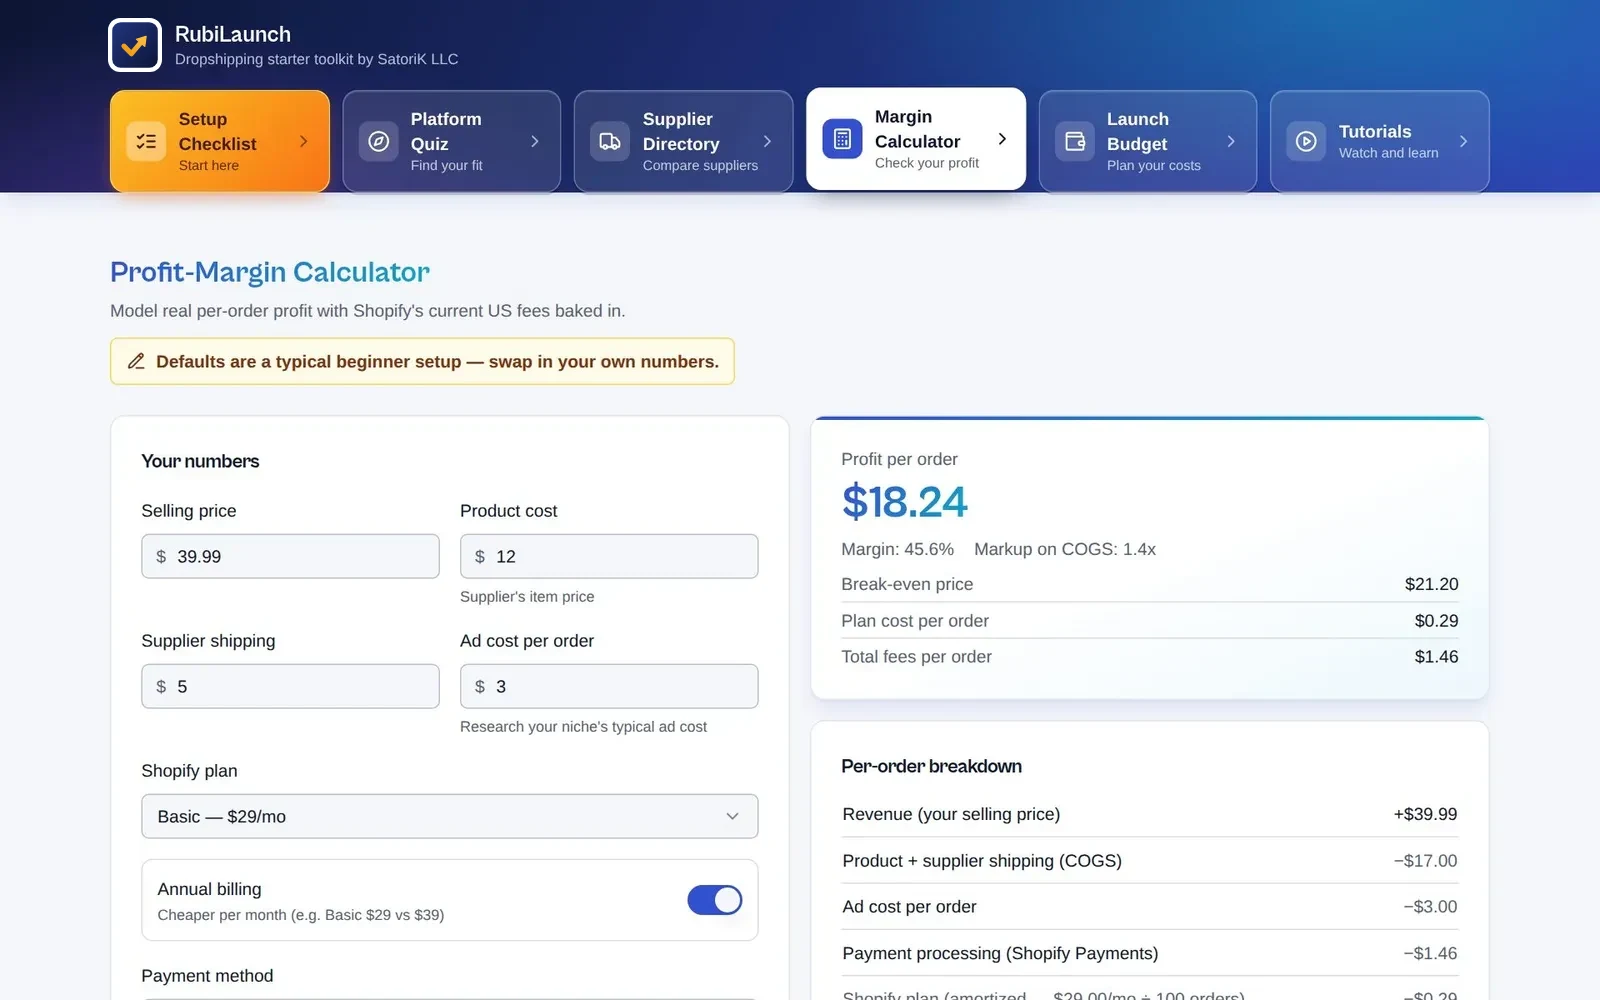The image size is (1600, 1000).
Task: Click the RubiLaunch title text
Action: [233, 34]
